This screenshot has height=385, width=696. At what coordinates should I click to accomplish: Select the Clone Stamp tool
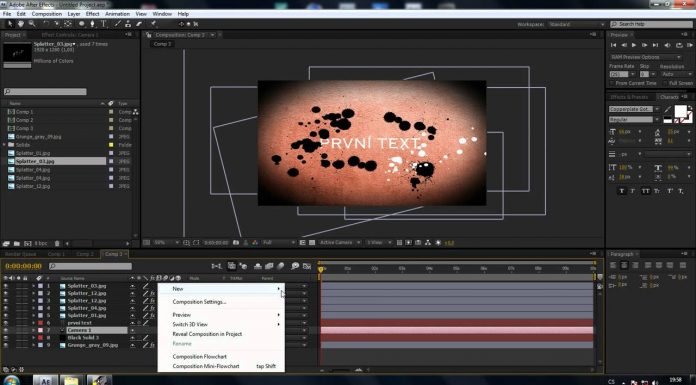(128, 24)
